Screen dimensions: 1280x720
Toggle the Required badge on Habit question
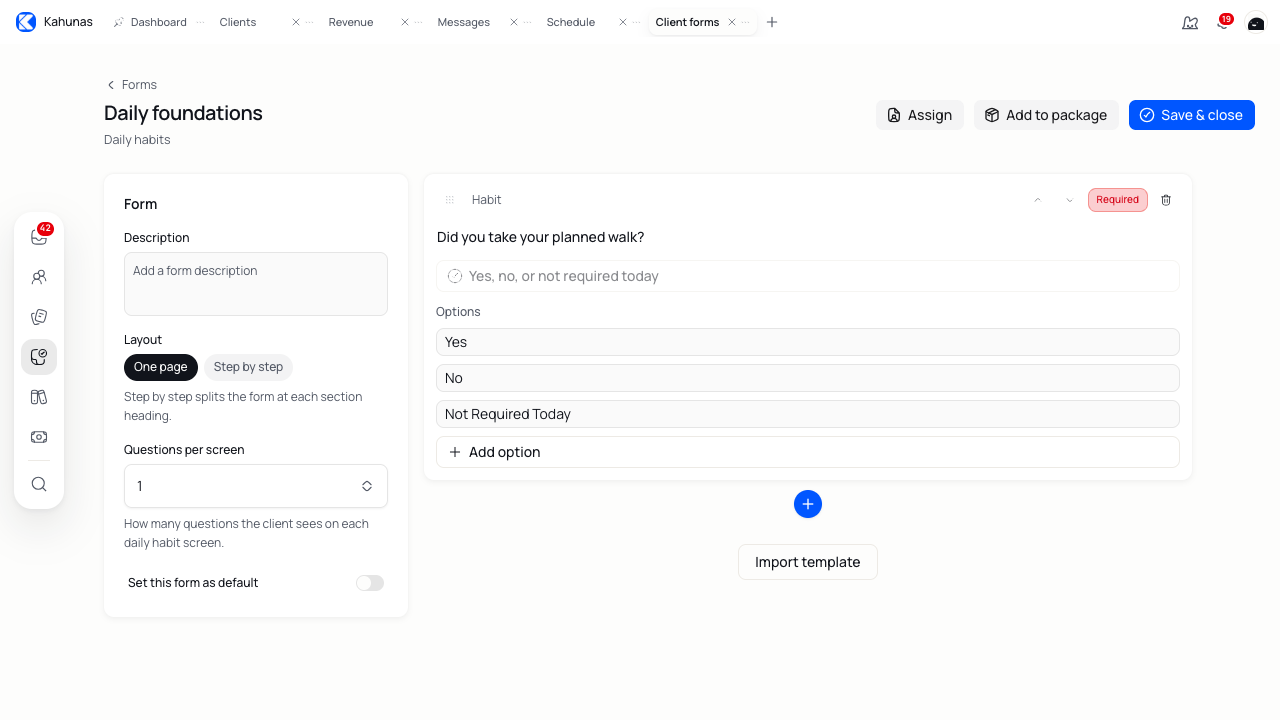point(1118,200)
